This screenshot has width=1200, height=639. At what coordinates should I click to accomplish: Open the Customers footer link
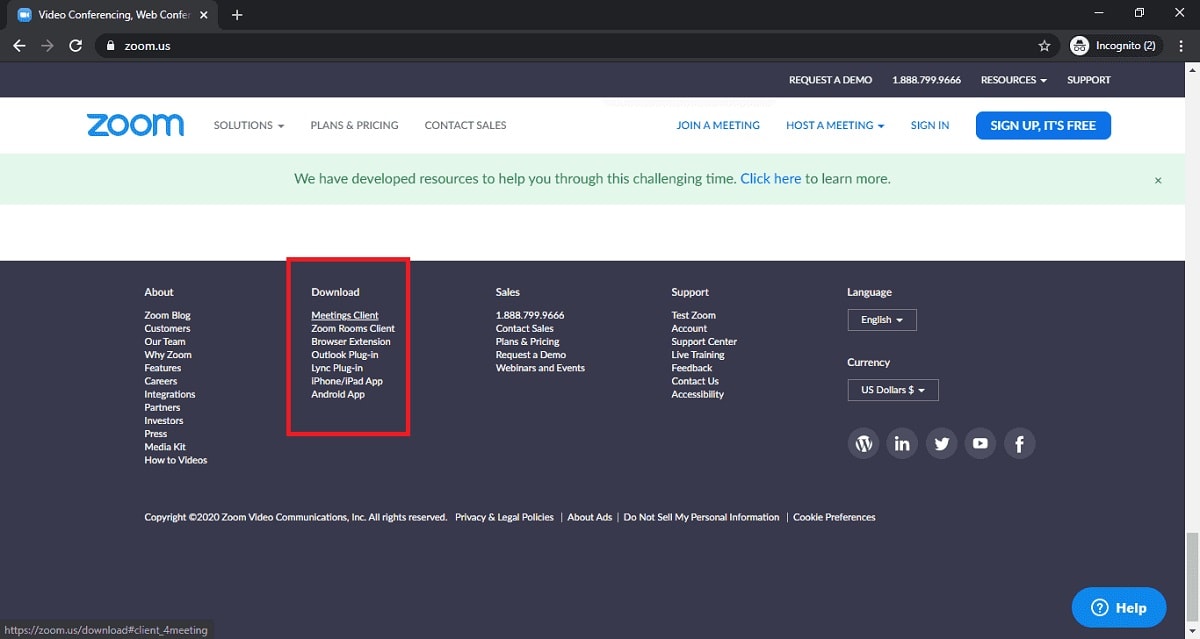[x=167, y=328]
